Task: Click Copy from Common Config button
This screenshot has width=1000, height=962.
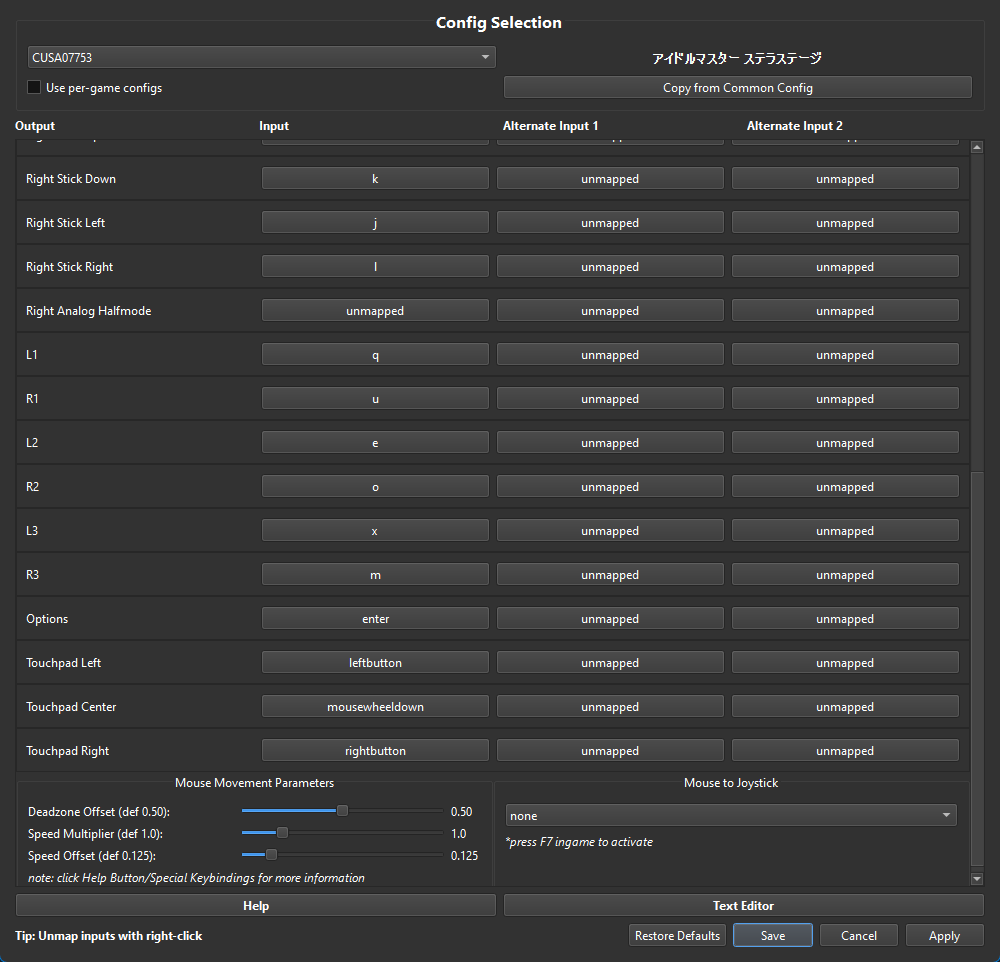Action: (737, 87)
